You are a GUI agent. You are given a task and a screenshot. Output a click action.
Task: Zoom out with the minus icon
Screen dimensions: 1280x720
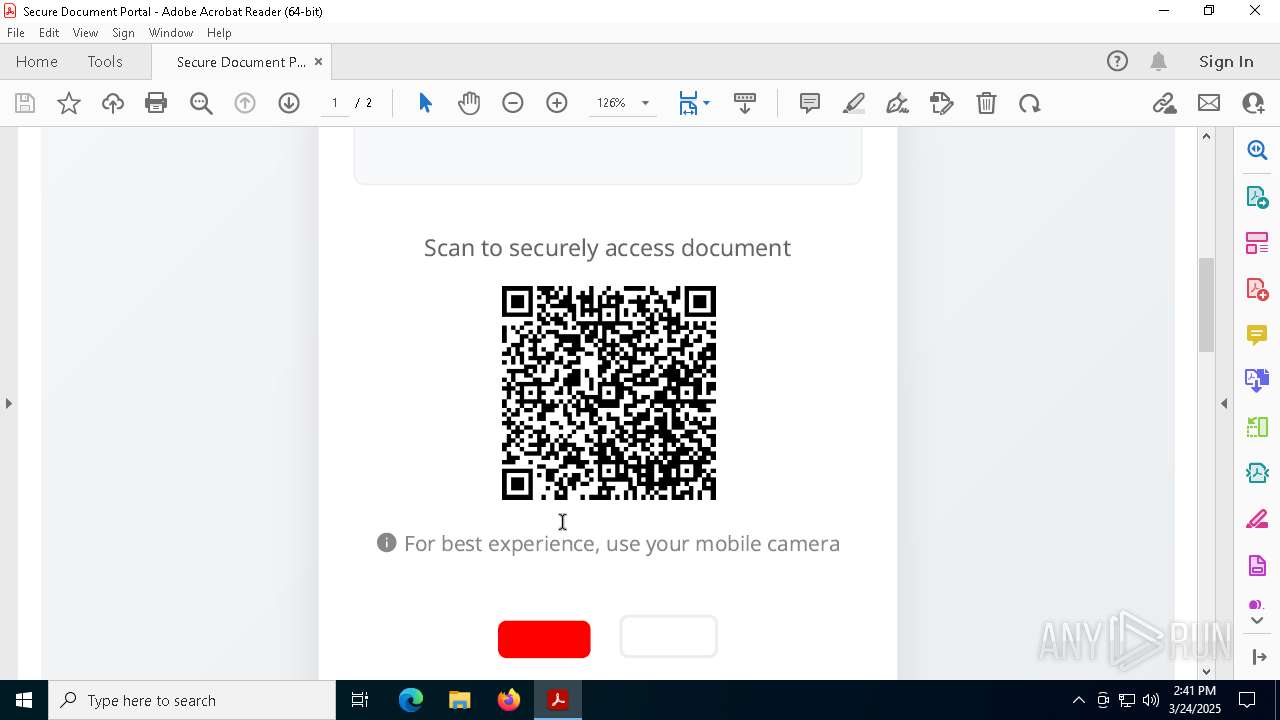513,103
